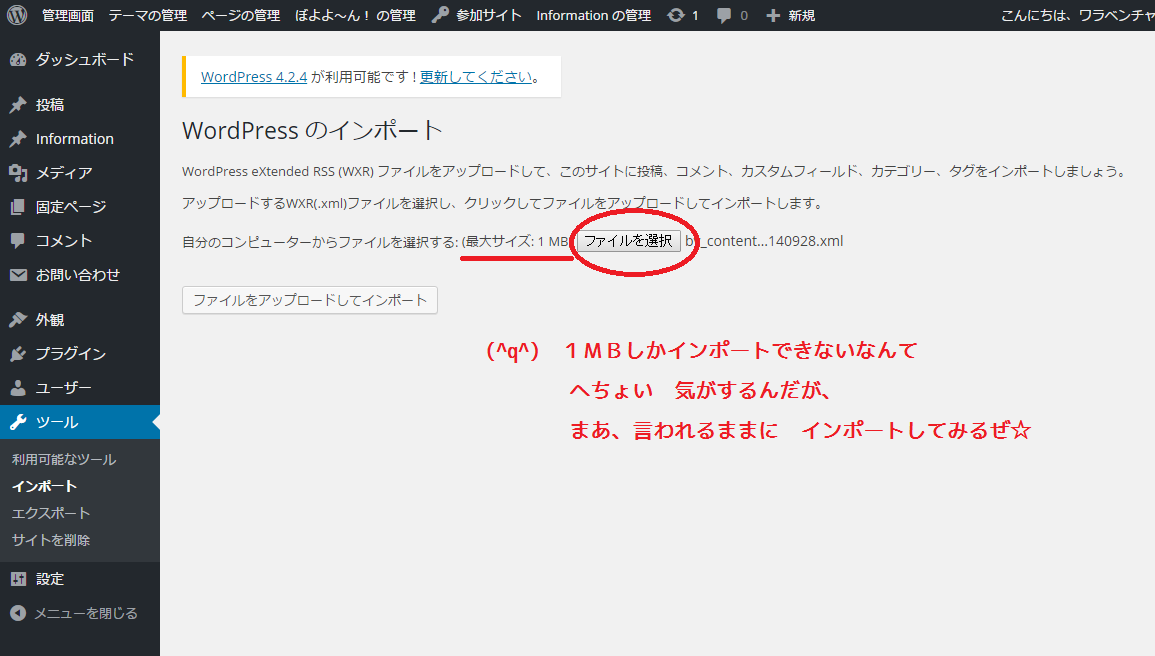Open ページの管理 menu in admin bar
Image resolution: width=1155 pixels, height=656 pixels.
(241, 15)
